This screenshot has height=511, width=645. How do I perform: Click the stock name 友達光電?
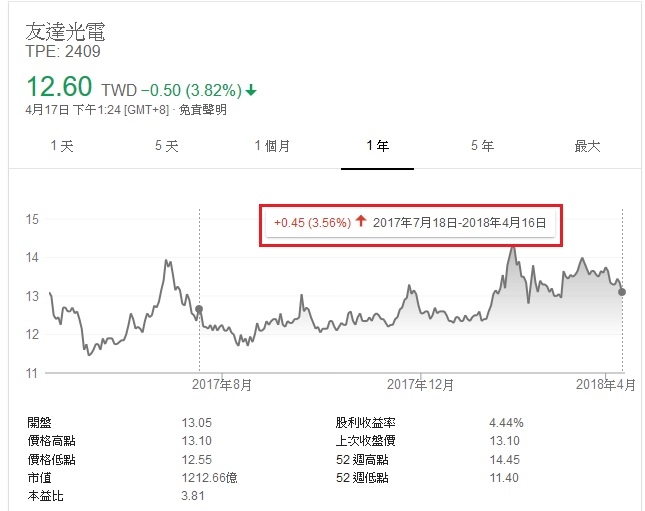pos(65,31)
